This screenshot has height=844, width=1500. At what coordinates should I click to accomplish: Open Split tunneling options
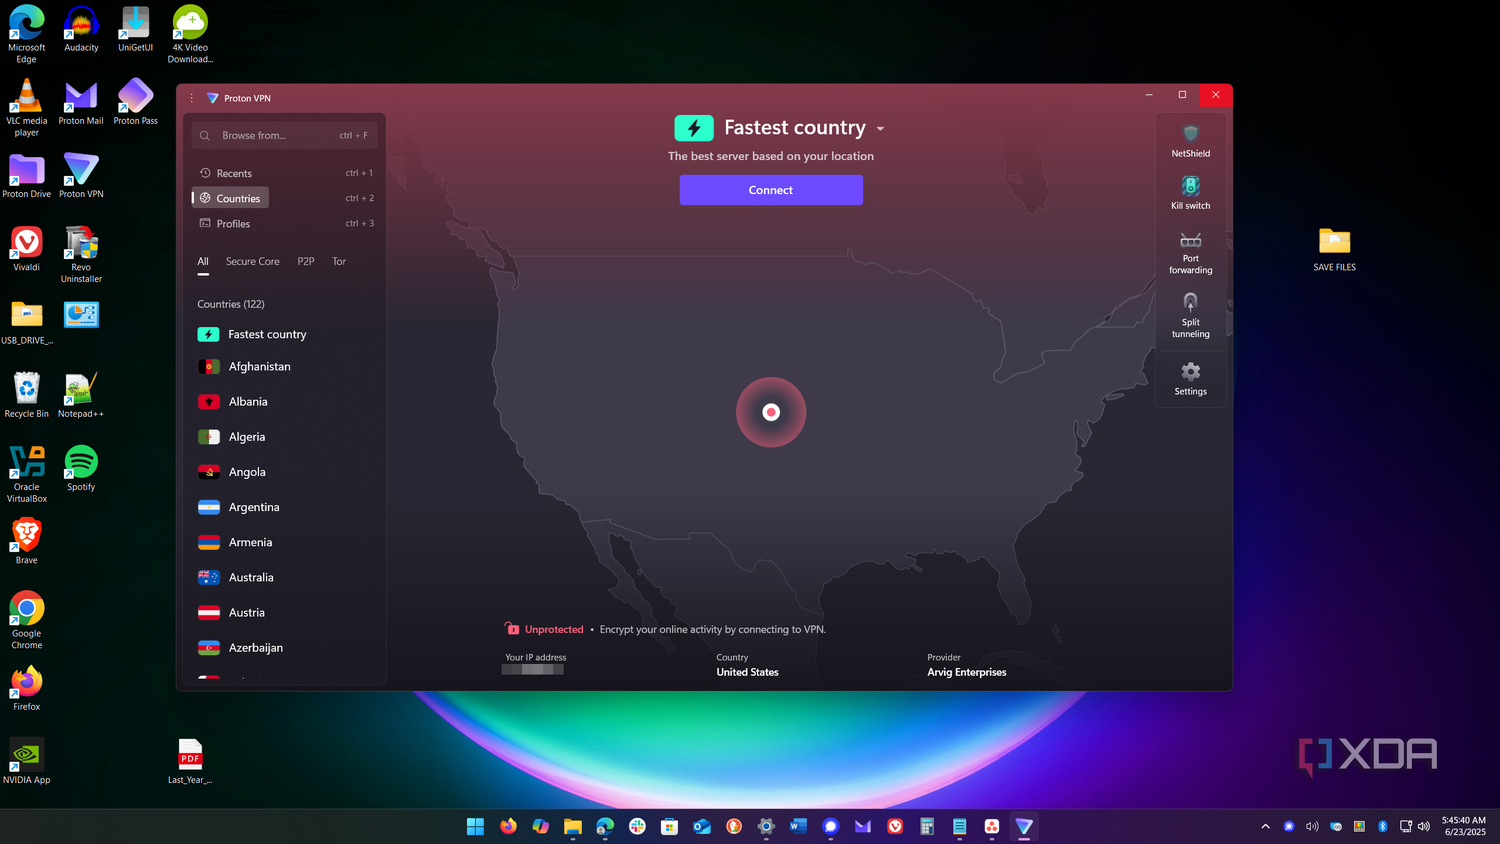click(1190, 316)
